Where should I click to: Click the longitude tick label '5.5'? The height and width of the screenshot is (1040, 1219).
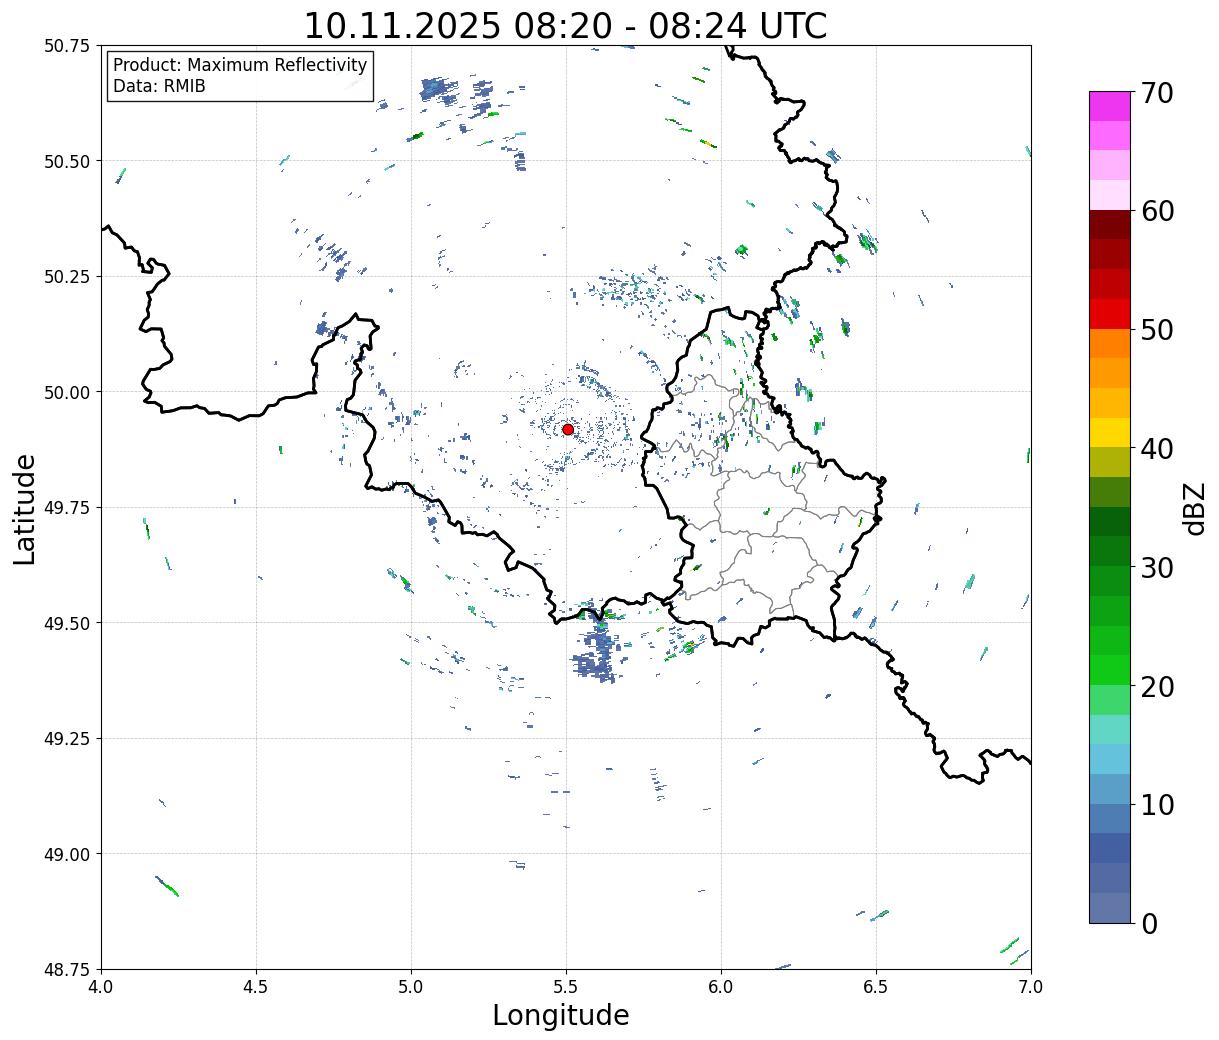[566, 986]
